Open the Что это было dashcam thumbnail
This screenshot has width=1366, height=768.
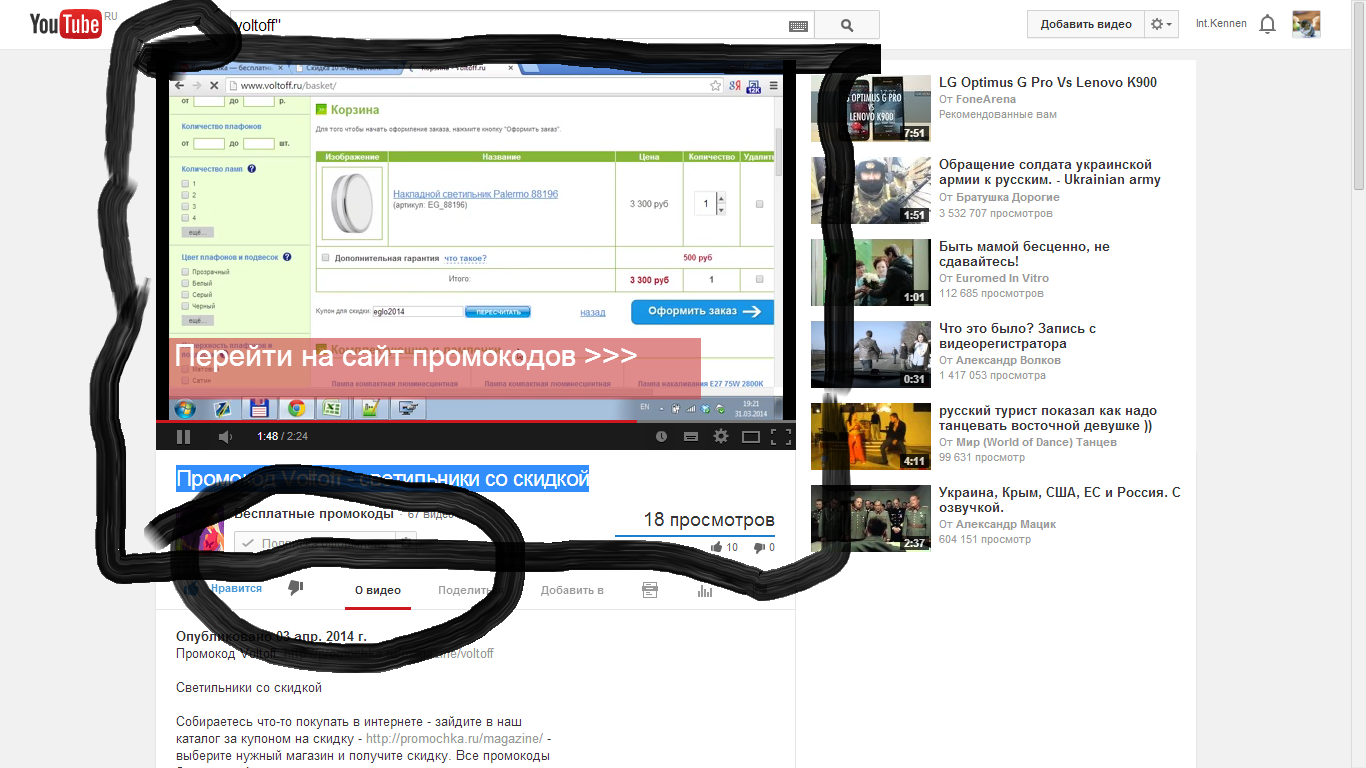870,354
